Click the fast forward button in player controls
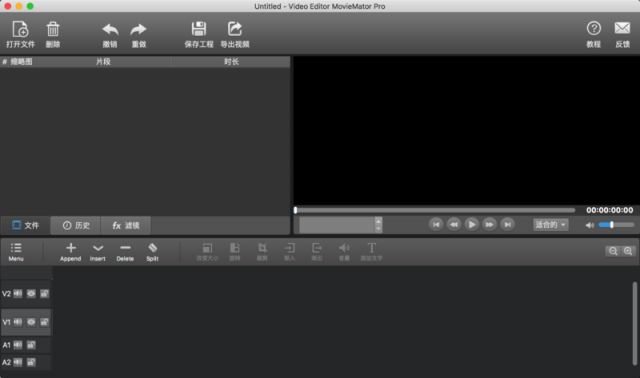Image resolution: width=640 pixels, height=378 pixels. [x=489, y=225]
